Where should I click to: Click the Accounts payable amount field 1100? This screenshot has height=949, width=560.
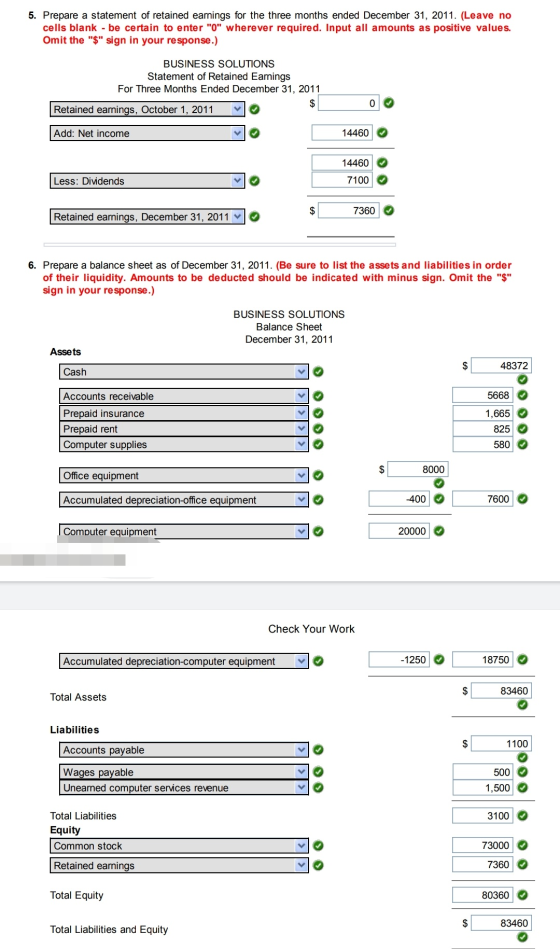pyautogui.click(x=501, y=743)
